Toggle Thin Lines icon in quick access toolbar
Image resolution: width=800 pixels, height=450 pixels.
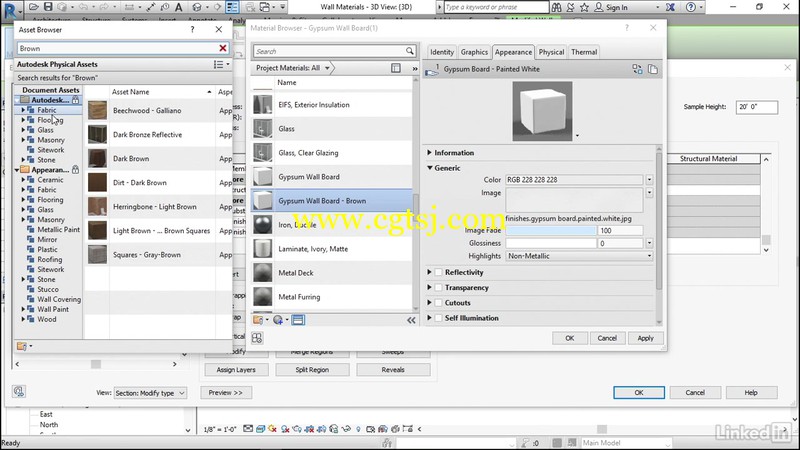(x=232, y=7)
